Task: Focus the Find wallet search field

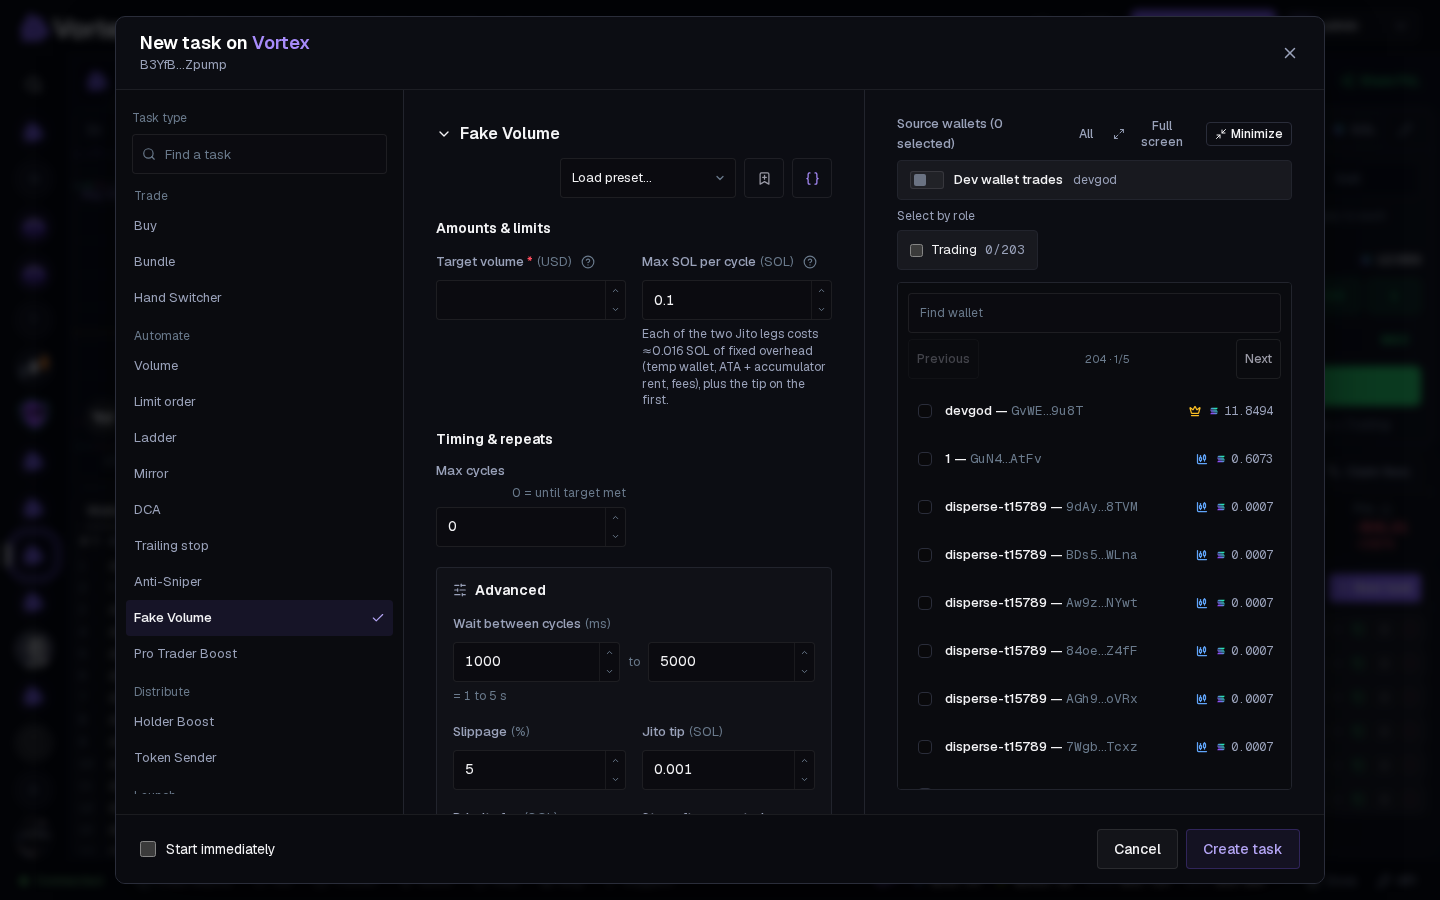Action: tap(1094, 313)
